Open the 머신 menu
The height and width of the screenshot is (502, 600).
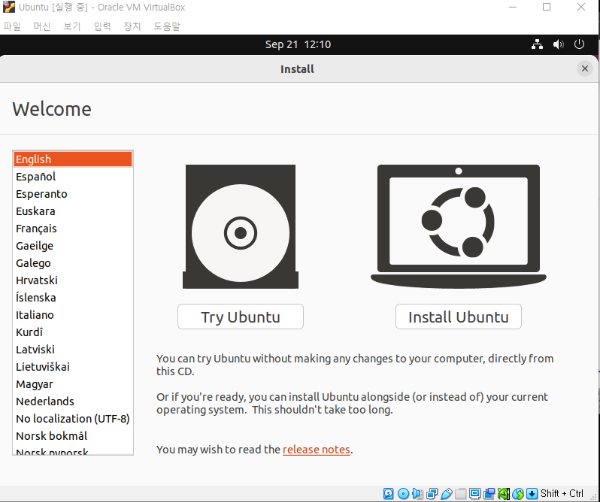coord(42,26)
